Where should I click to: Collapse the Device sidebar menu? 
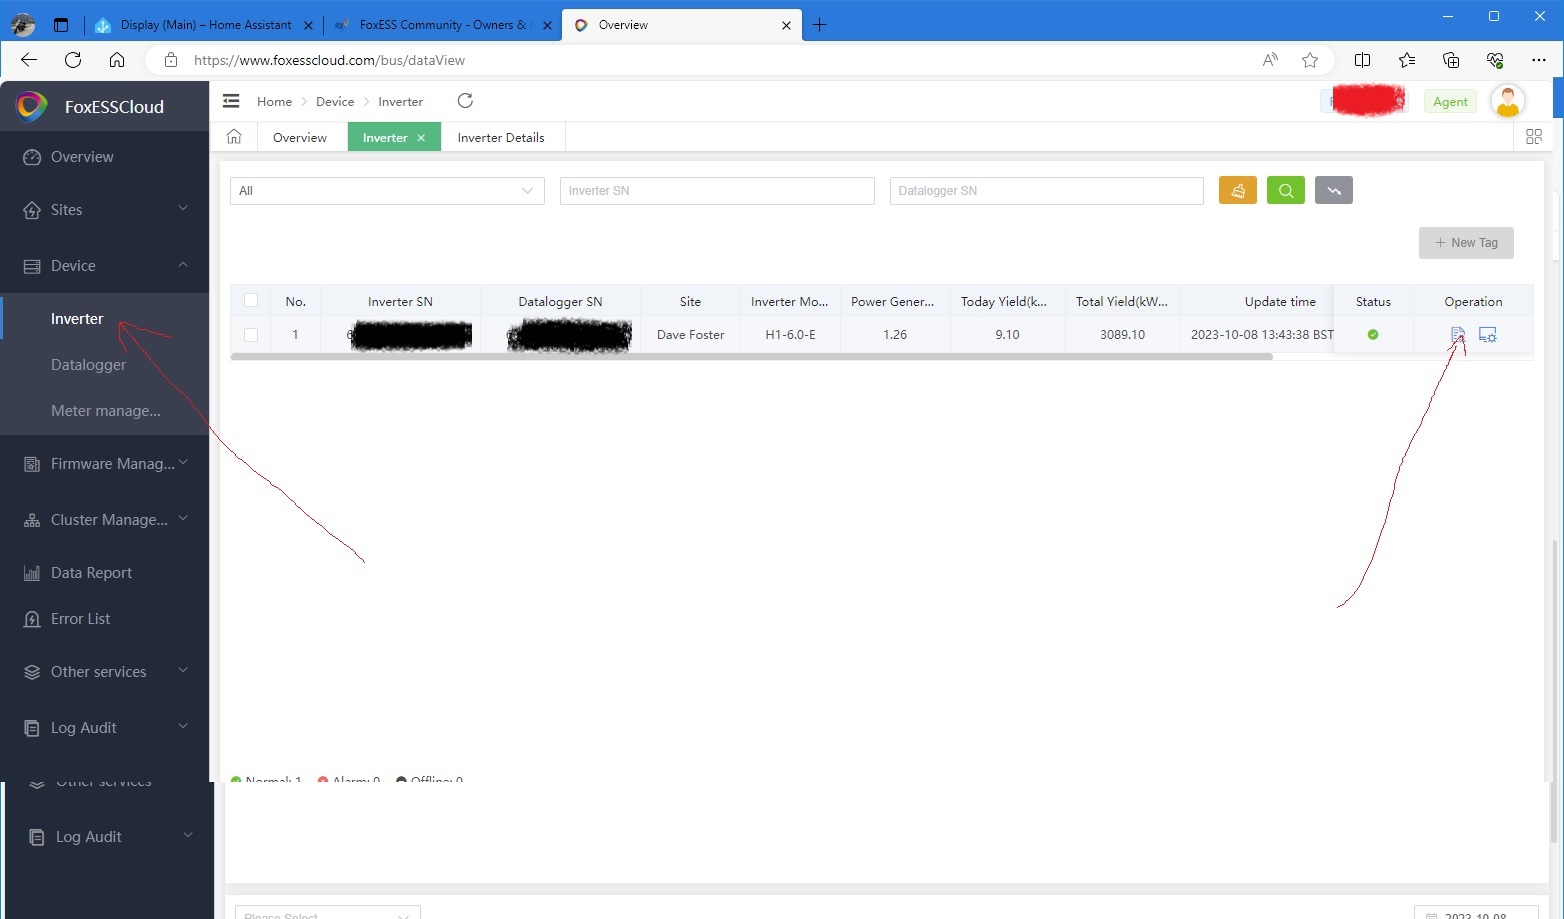pyautogui.click(x=105, y=266)
